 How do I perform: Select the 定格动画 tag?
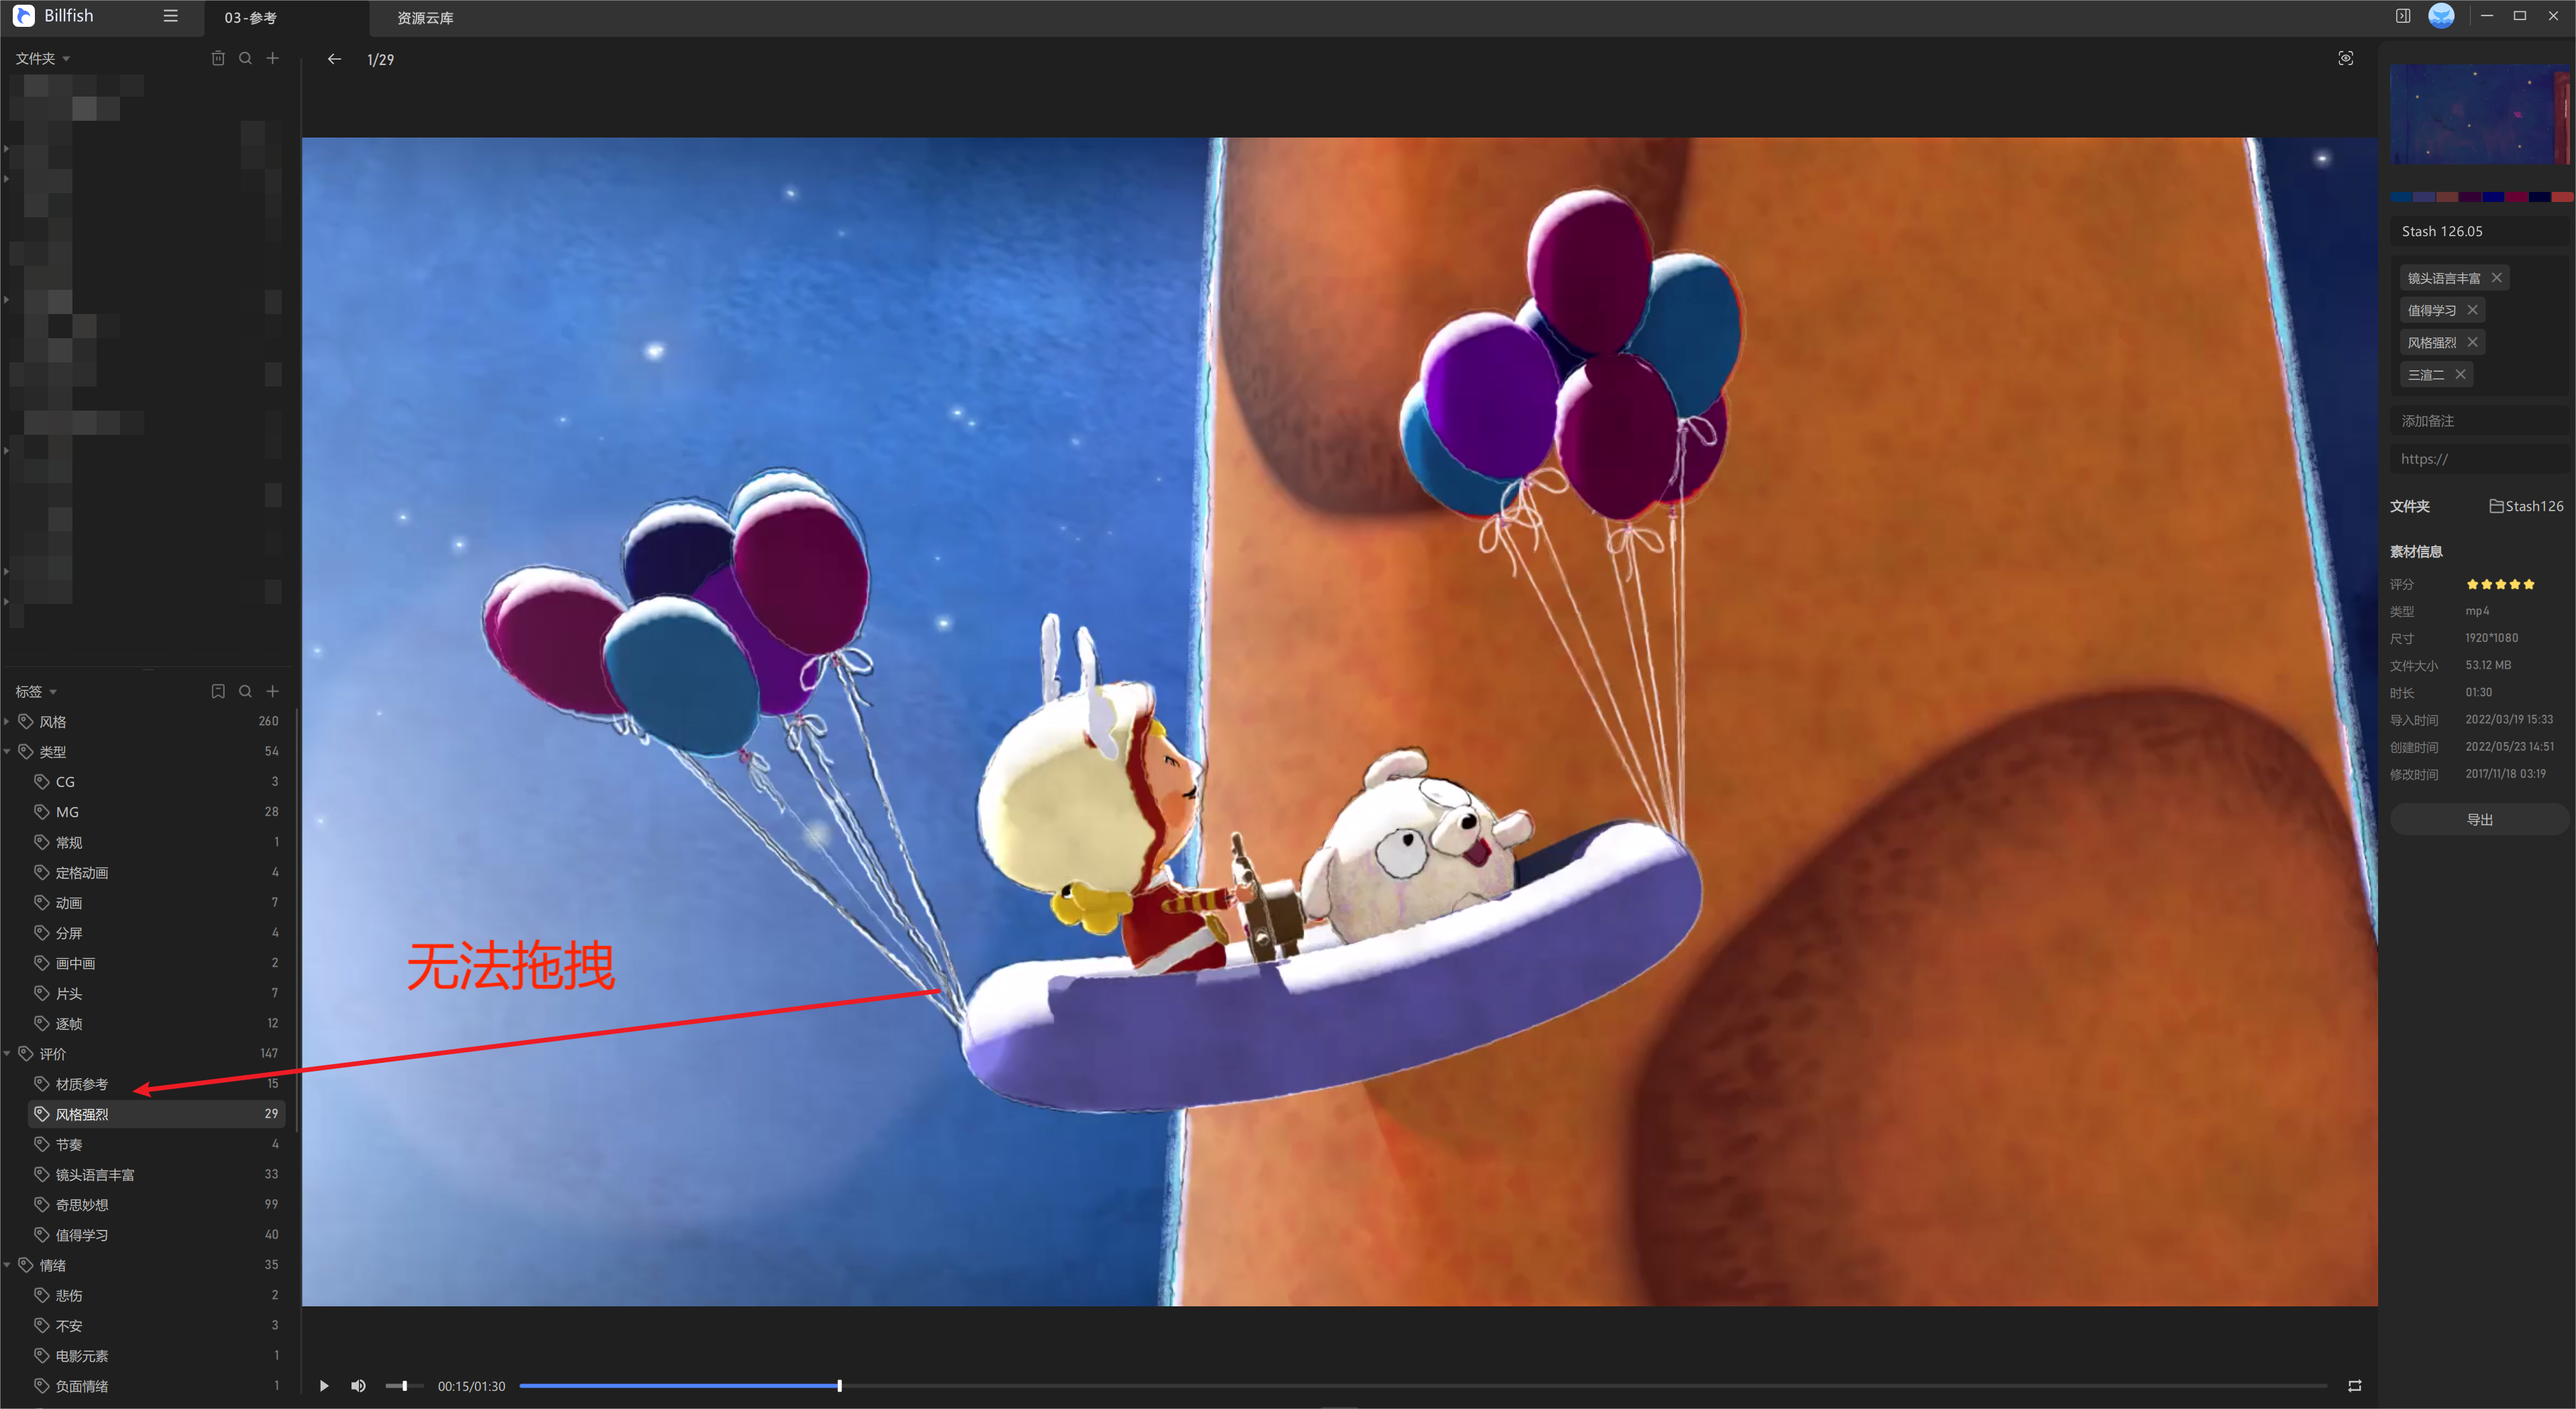(x=157, y=872)
